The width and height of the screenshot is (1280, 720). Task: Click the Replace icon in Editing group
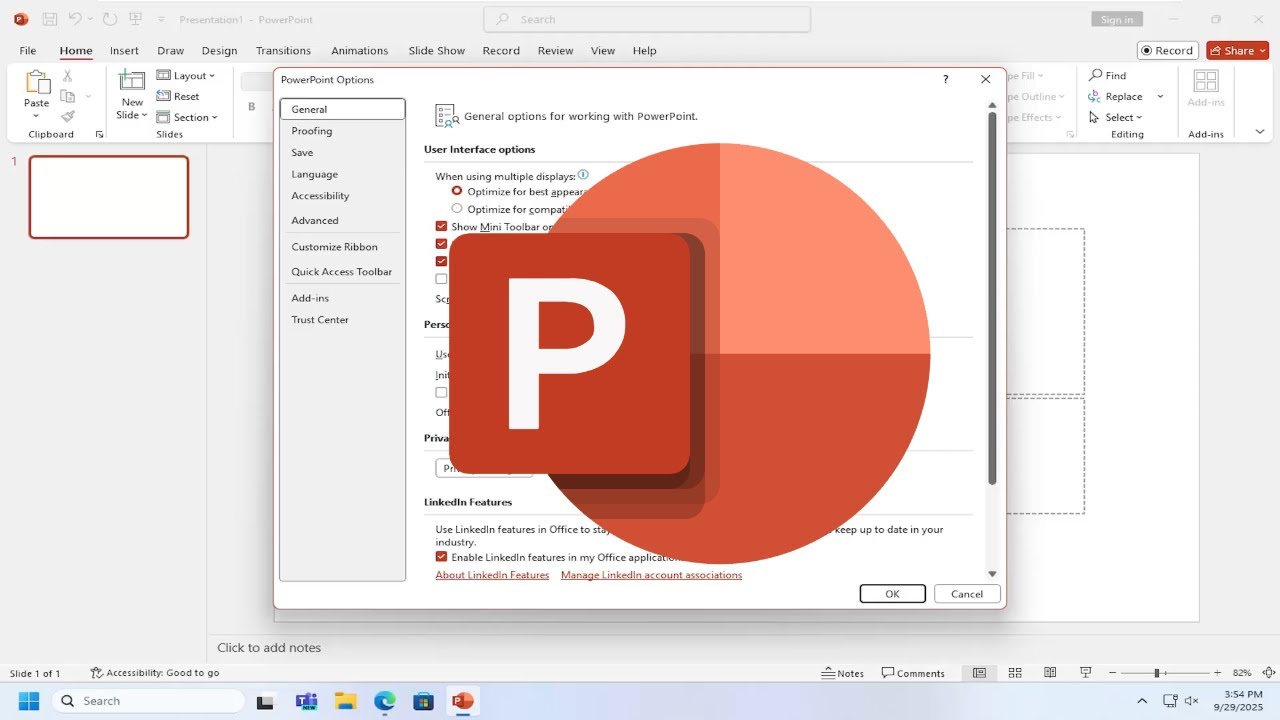pyautogui.click(x=1096, y=97)
